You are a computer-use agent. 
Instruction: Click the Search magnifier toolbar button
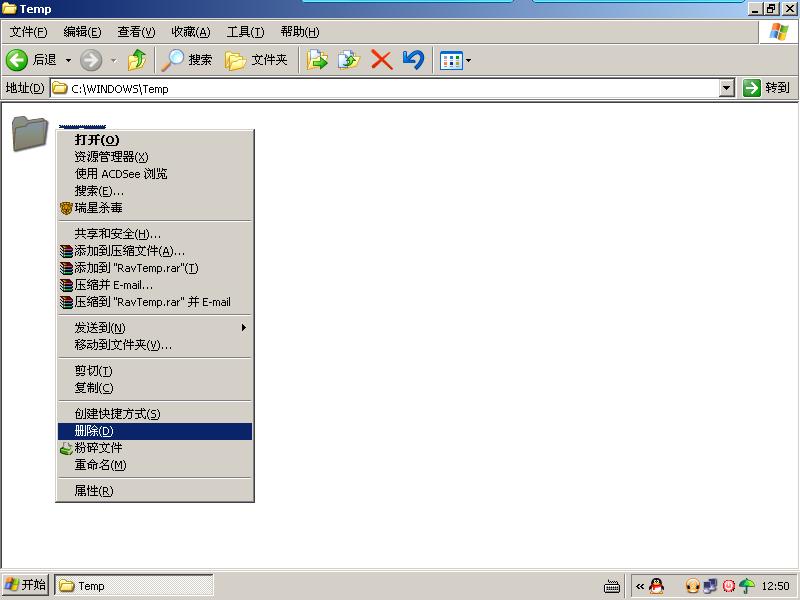coord(188,60)
